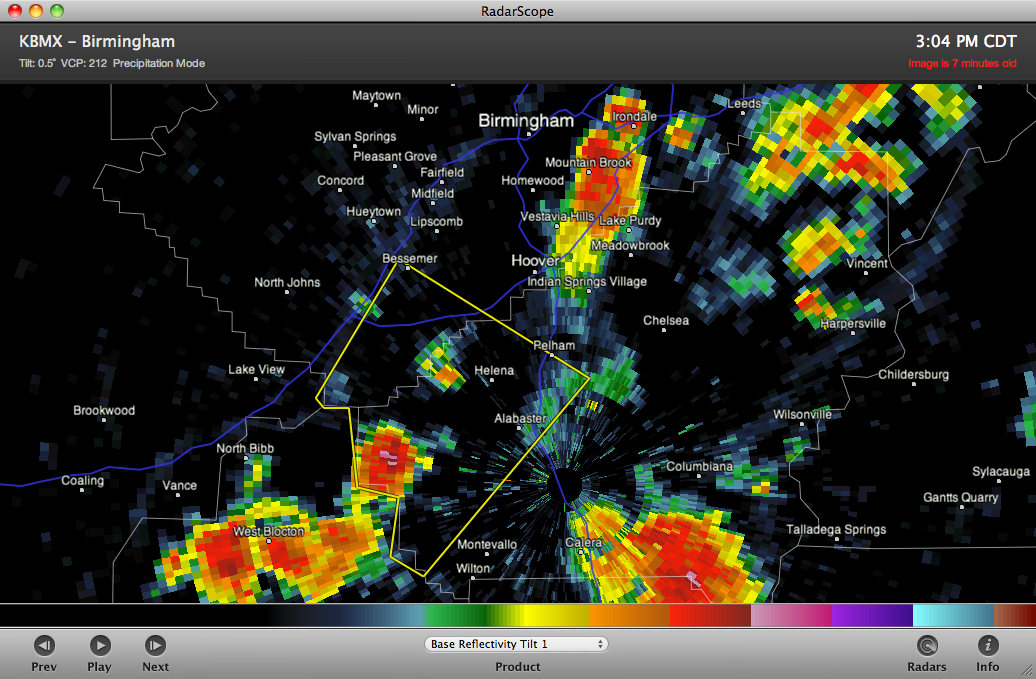Click the yellow minimize window button
The image size is (1036, 679).
click(36, 11)
